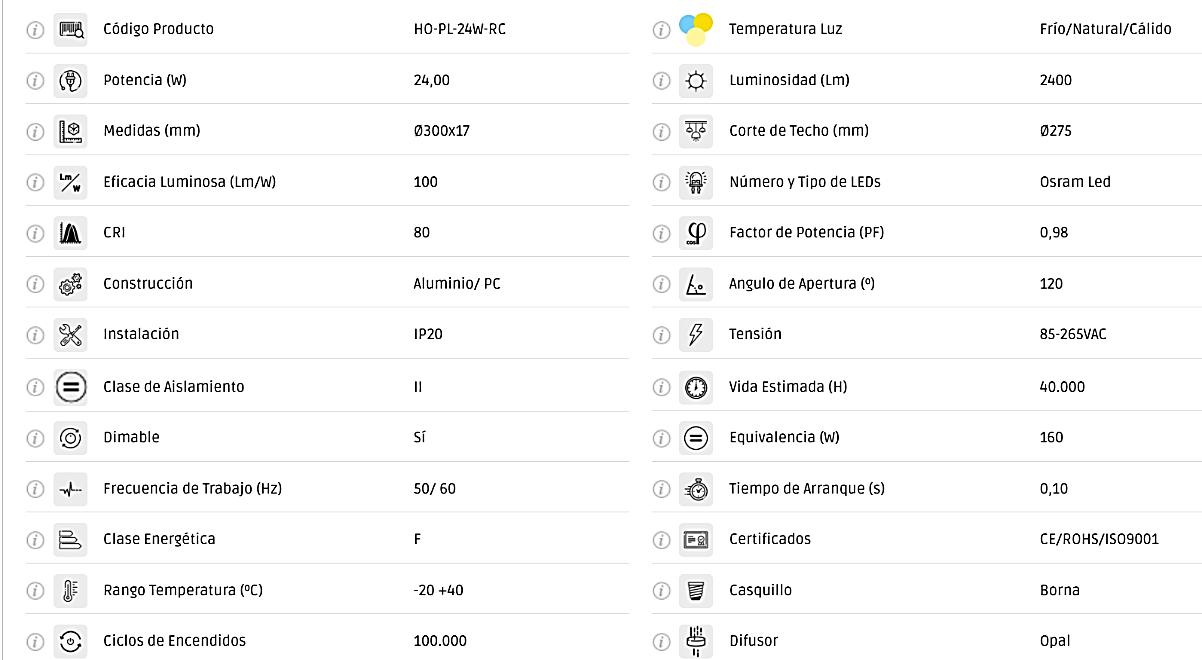1202x660 pixels.
Task: Click the Instalación tools icon
Action: (x=70, y=334)
